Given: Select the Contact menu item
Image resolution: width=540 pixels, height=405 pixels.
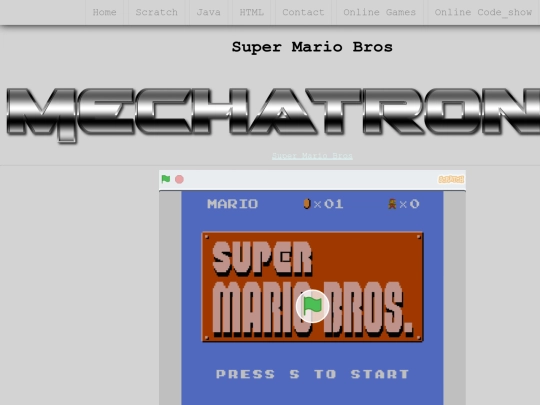Looking at the screenshot, I should click(x=303, y=12).
